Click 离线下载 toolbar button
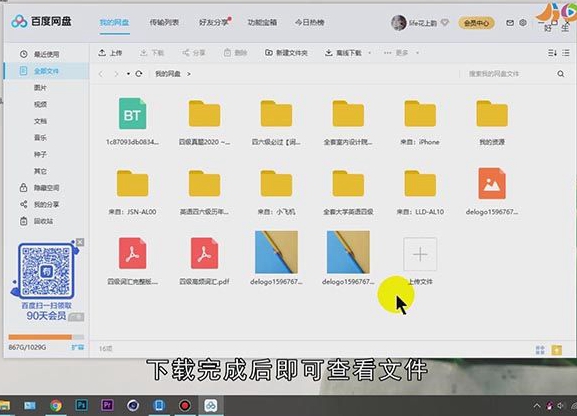The image size is (577, 416). (x=343, y=53)
